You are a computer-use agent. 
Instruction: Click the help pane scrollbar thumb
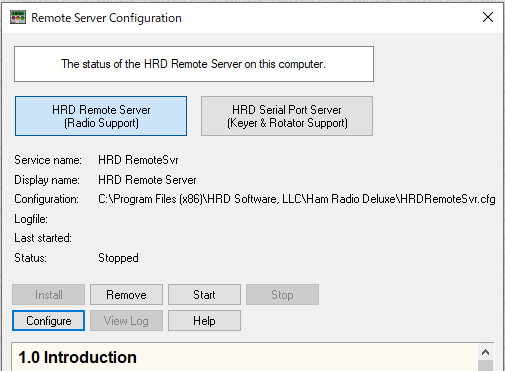(x=486, y=366)
